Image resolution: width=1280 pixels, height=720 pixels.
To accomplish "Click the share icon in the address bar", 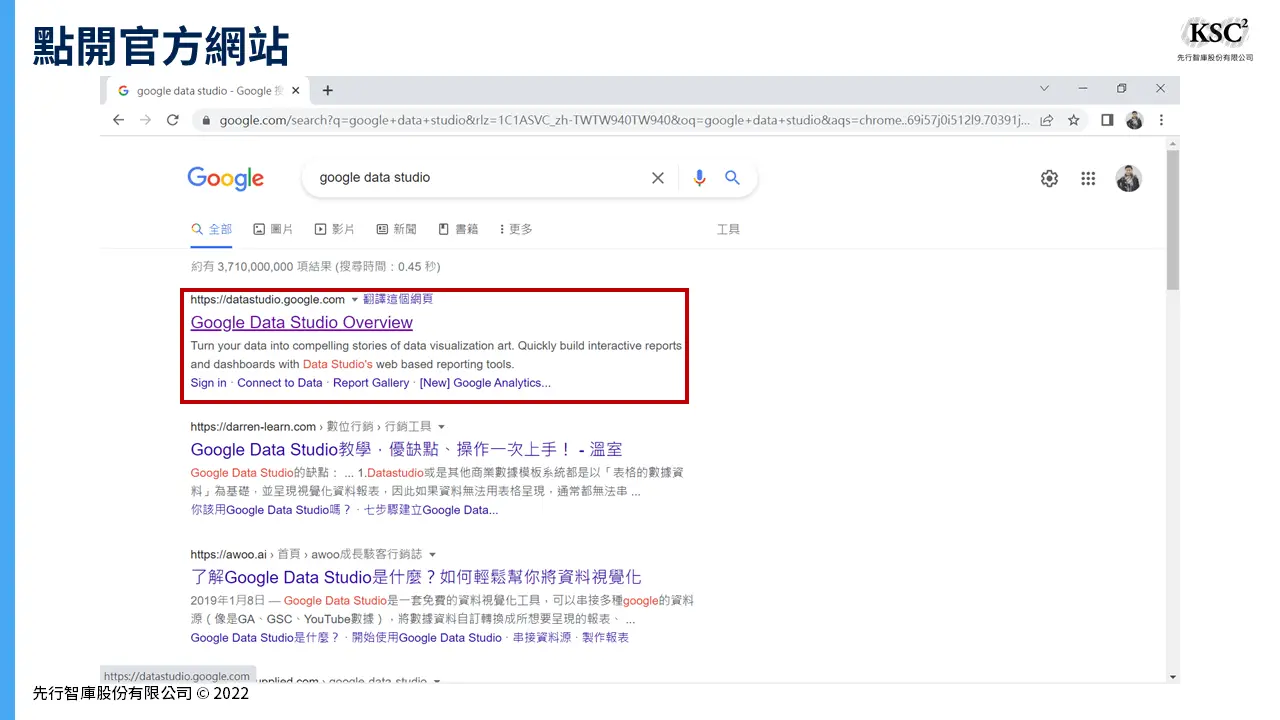I will (1046, 120).
